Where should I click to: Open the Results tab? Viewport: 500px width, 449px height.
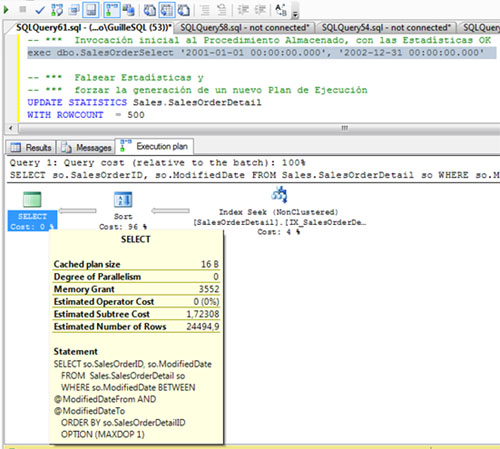31,147
